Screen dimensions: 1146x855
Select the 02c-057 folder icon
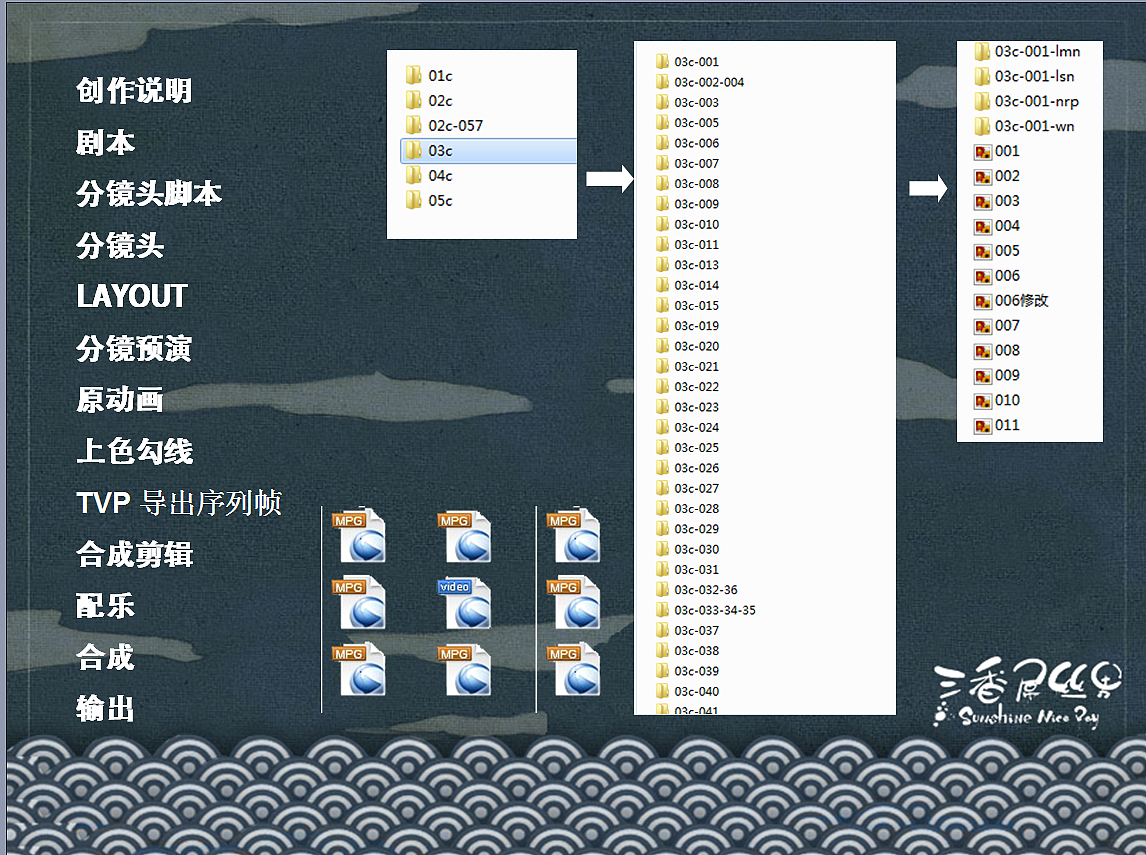414,125
